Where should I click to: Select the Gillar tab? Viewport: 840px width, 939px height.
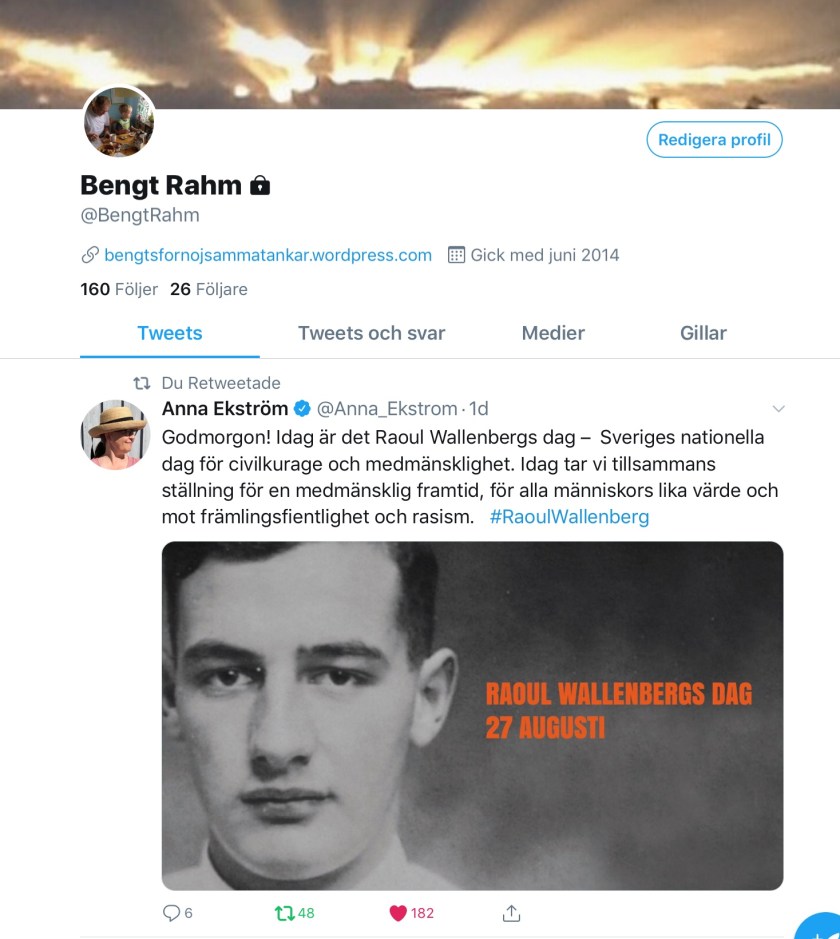click(x=703, y=333)
